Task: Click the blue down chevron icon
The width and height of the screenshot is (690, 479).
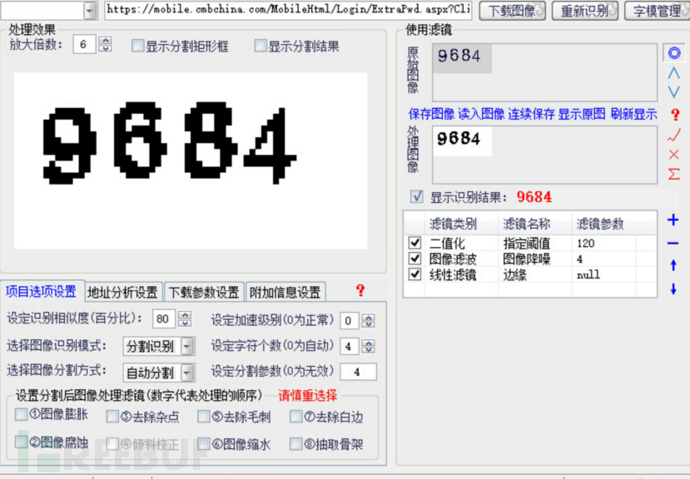Action: click(x=674, y=92)
